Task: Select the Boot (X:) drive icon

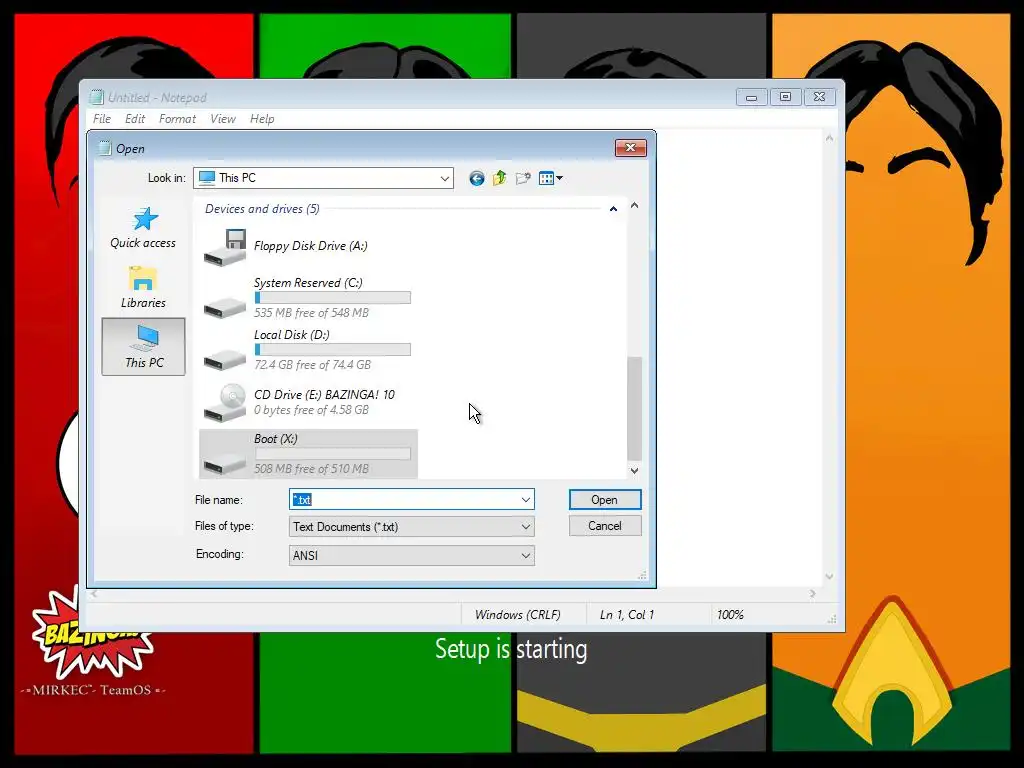Action: click(225, 463)
